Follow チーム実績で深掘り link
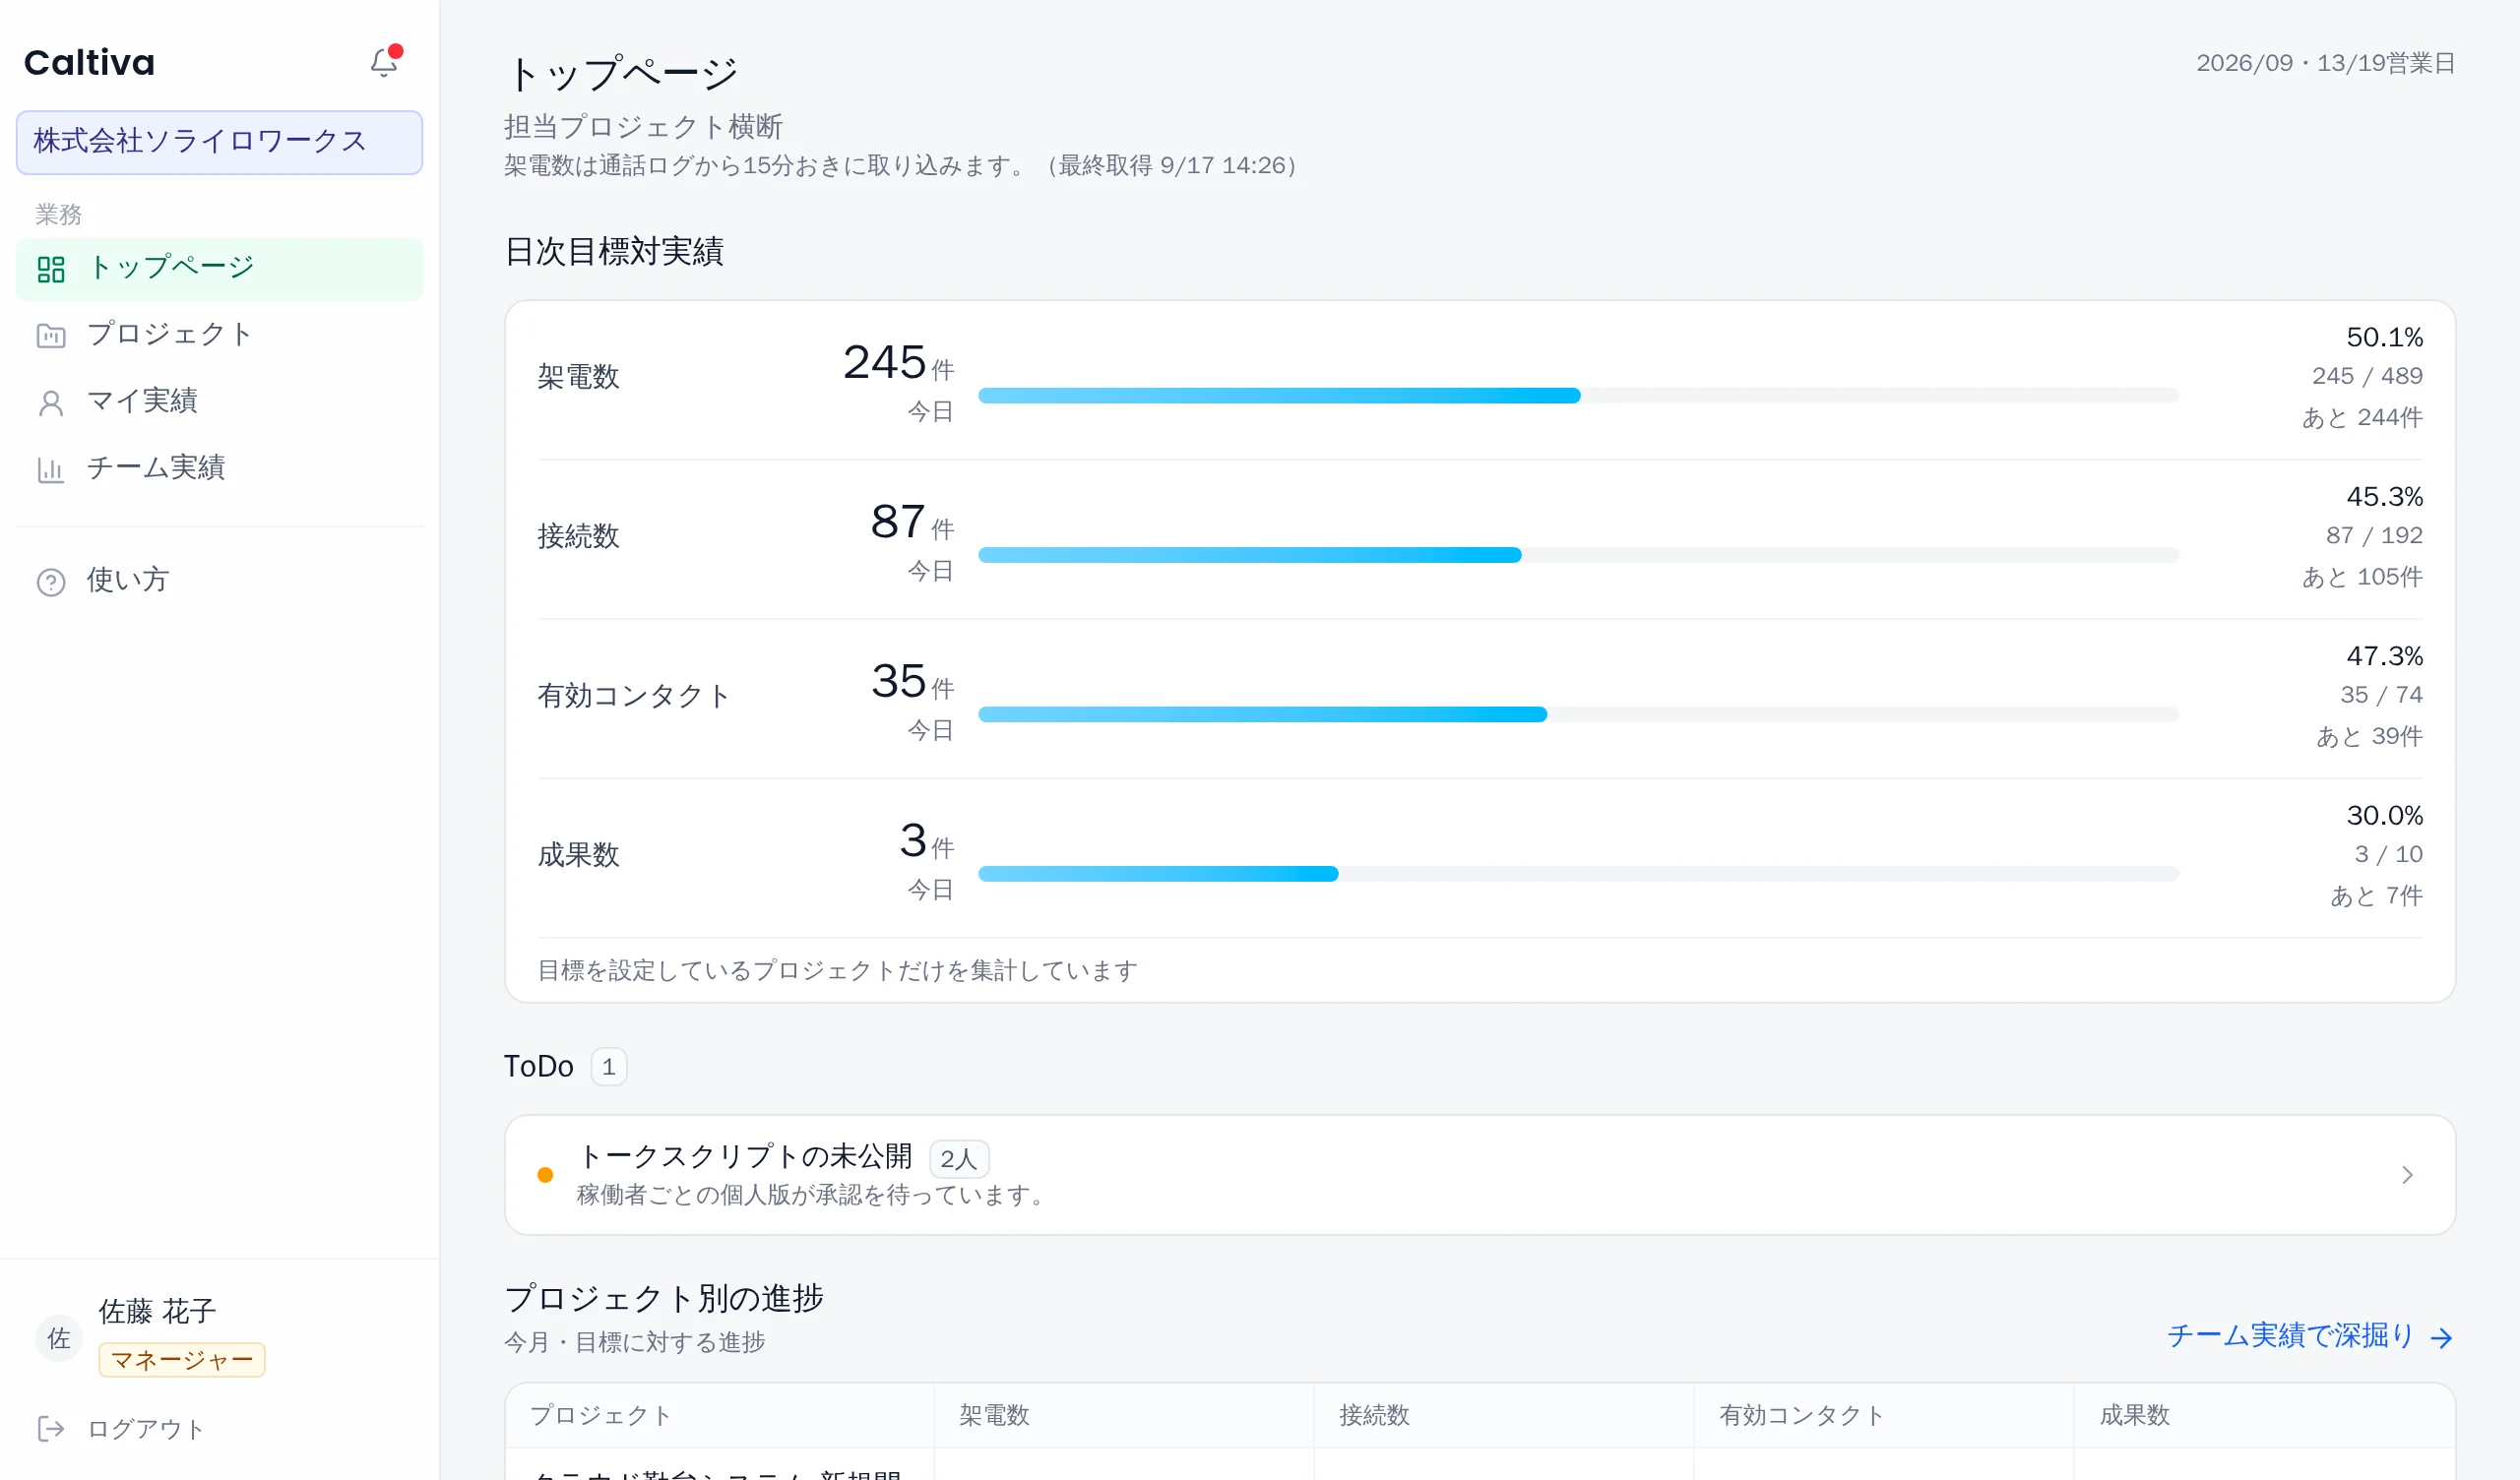 click(x=2310, y=1336)
